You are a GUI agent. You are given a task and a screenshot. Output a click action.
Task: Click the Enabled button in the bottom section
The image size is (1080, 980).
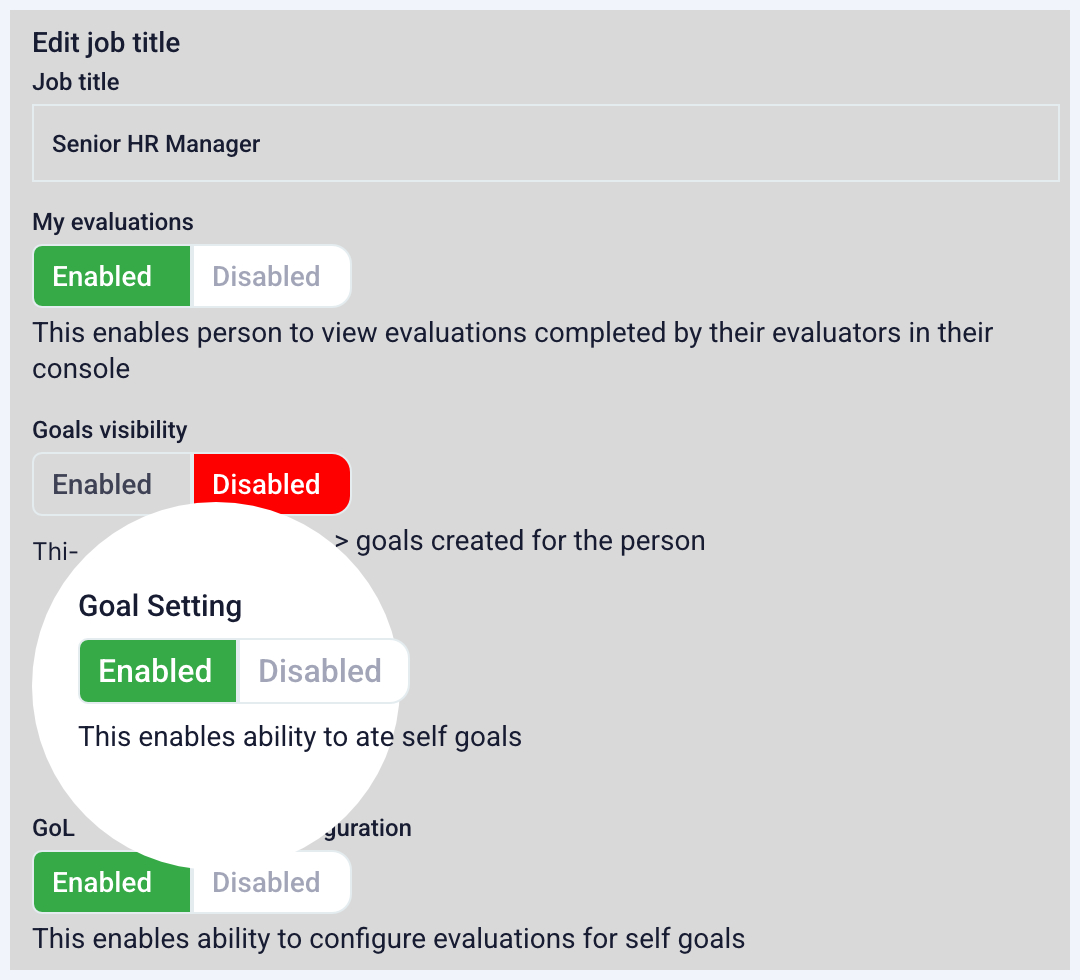pos(111,882)
